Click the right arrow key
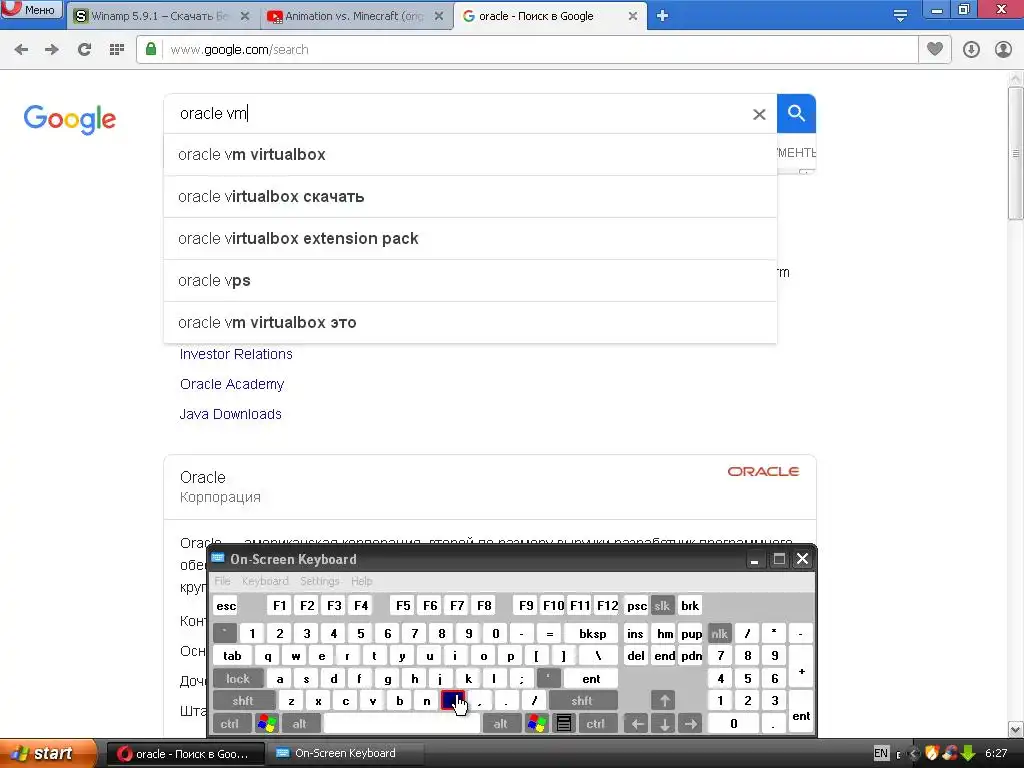 (691, 724)
